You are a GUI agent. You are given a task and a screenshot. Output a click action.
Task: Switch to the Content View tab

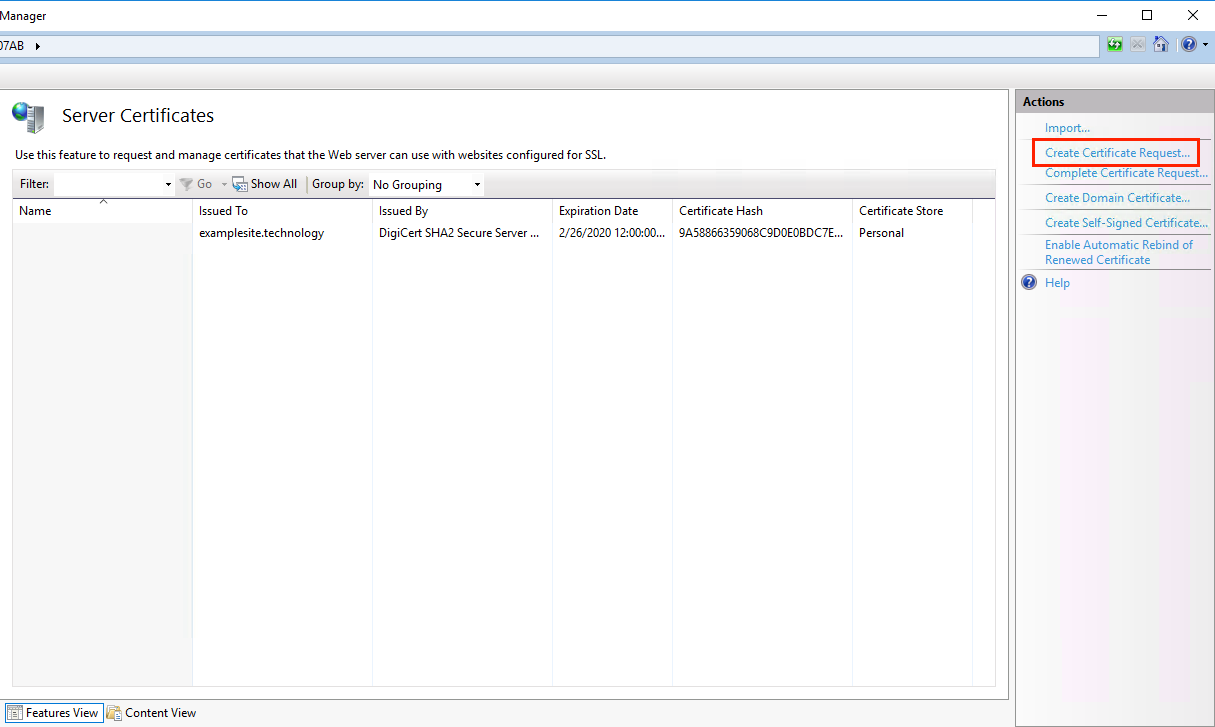pyautogui.click(x=152, y=713)
